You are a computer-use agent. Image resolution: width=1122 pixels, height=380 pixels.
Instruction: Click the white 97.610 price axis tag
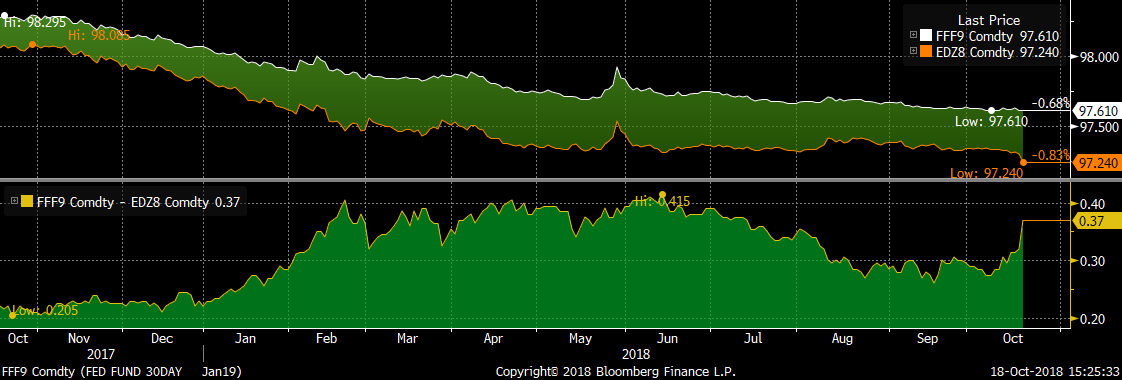tap(1096, 111)
